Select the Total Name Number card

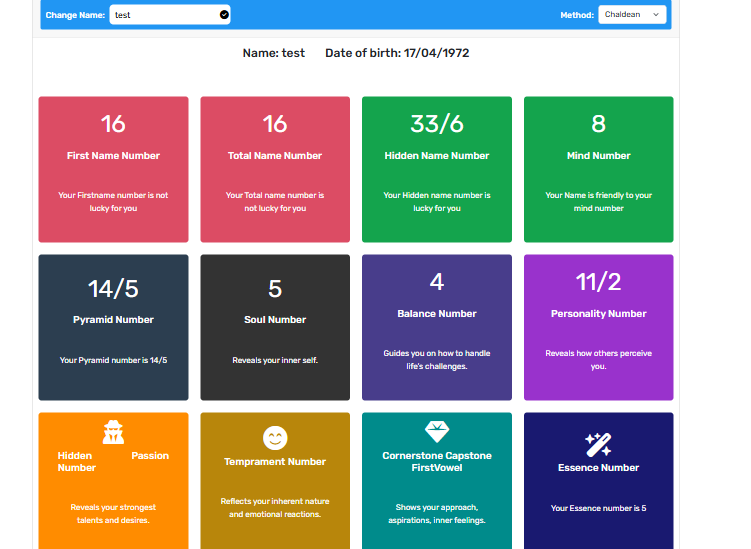click(275, 169)
